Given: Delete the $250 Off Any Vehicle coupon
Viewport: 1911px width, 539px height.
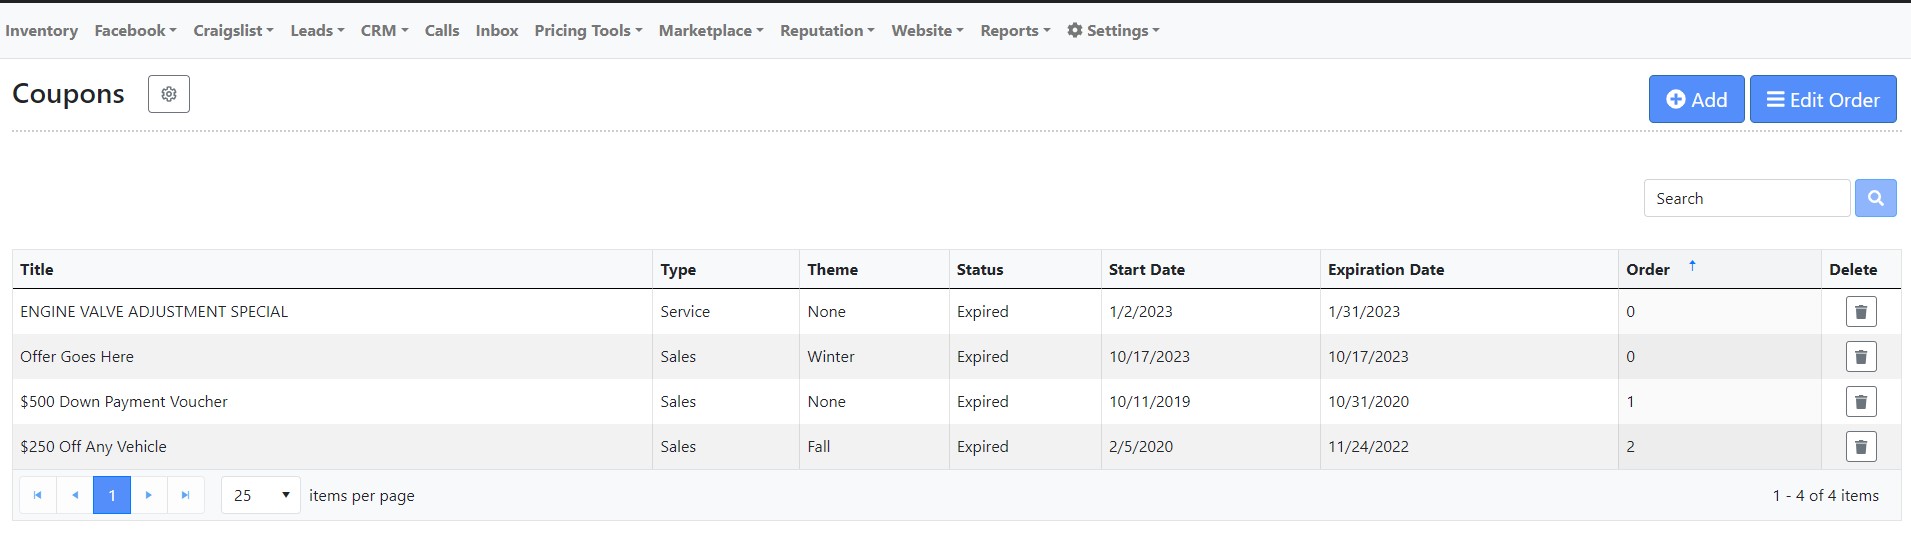Looking at the screenshot, I should (x=1860, y=447).
